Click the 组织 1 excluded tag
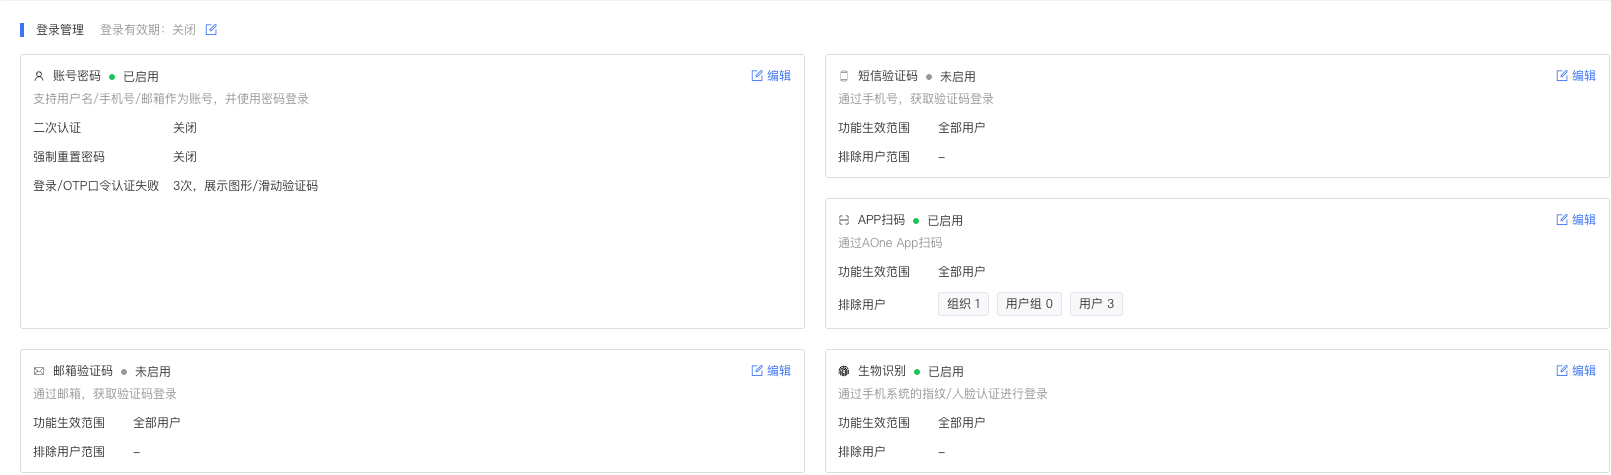 pos(963,304)
